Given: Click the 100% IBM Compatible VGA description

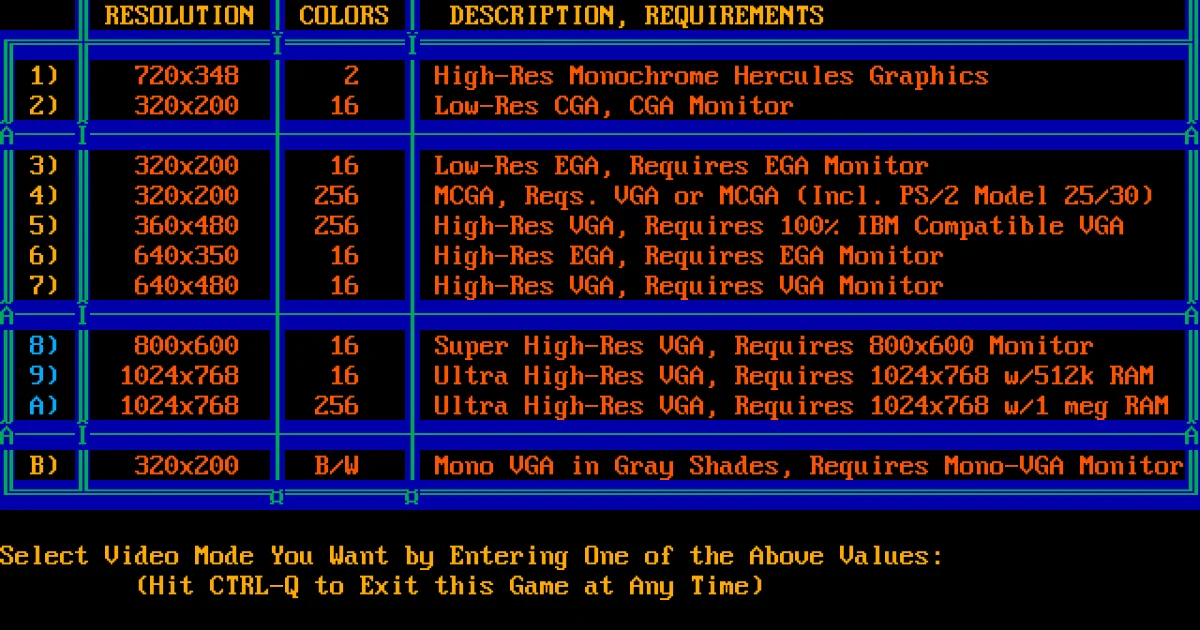Looking at the screenshot, I should [779, 226].
